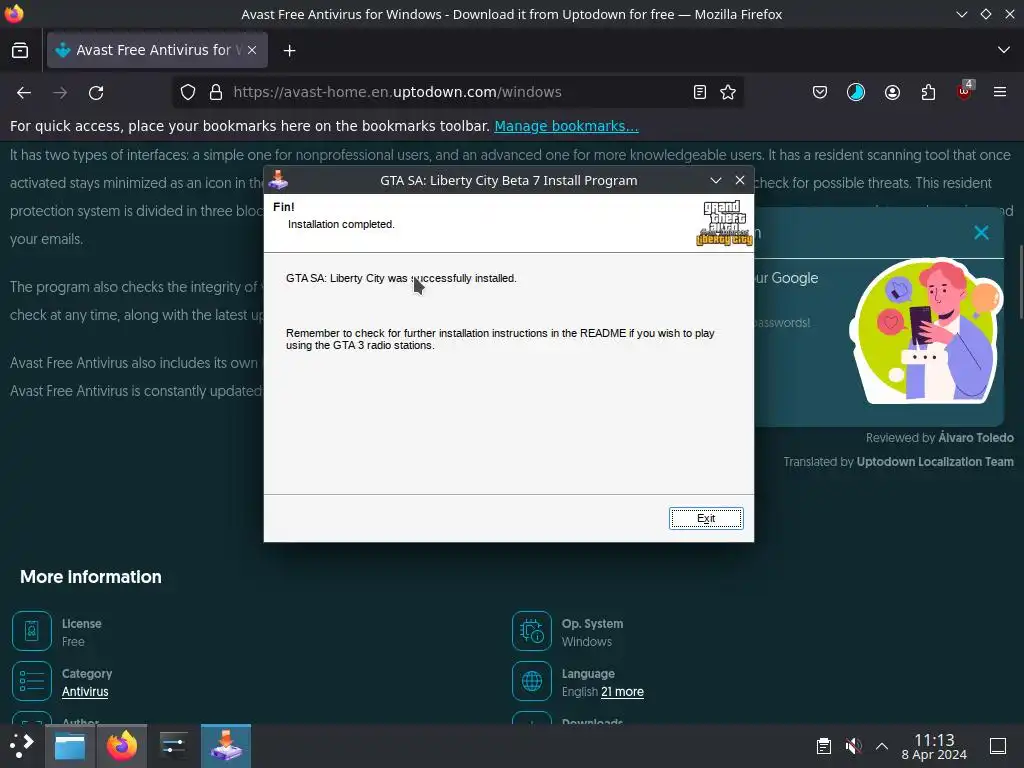Click the Category list icon

point(31,681)
